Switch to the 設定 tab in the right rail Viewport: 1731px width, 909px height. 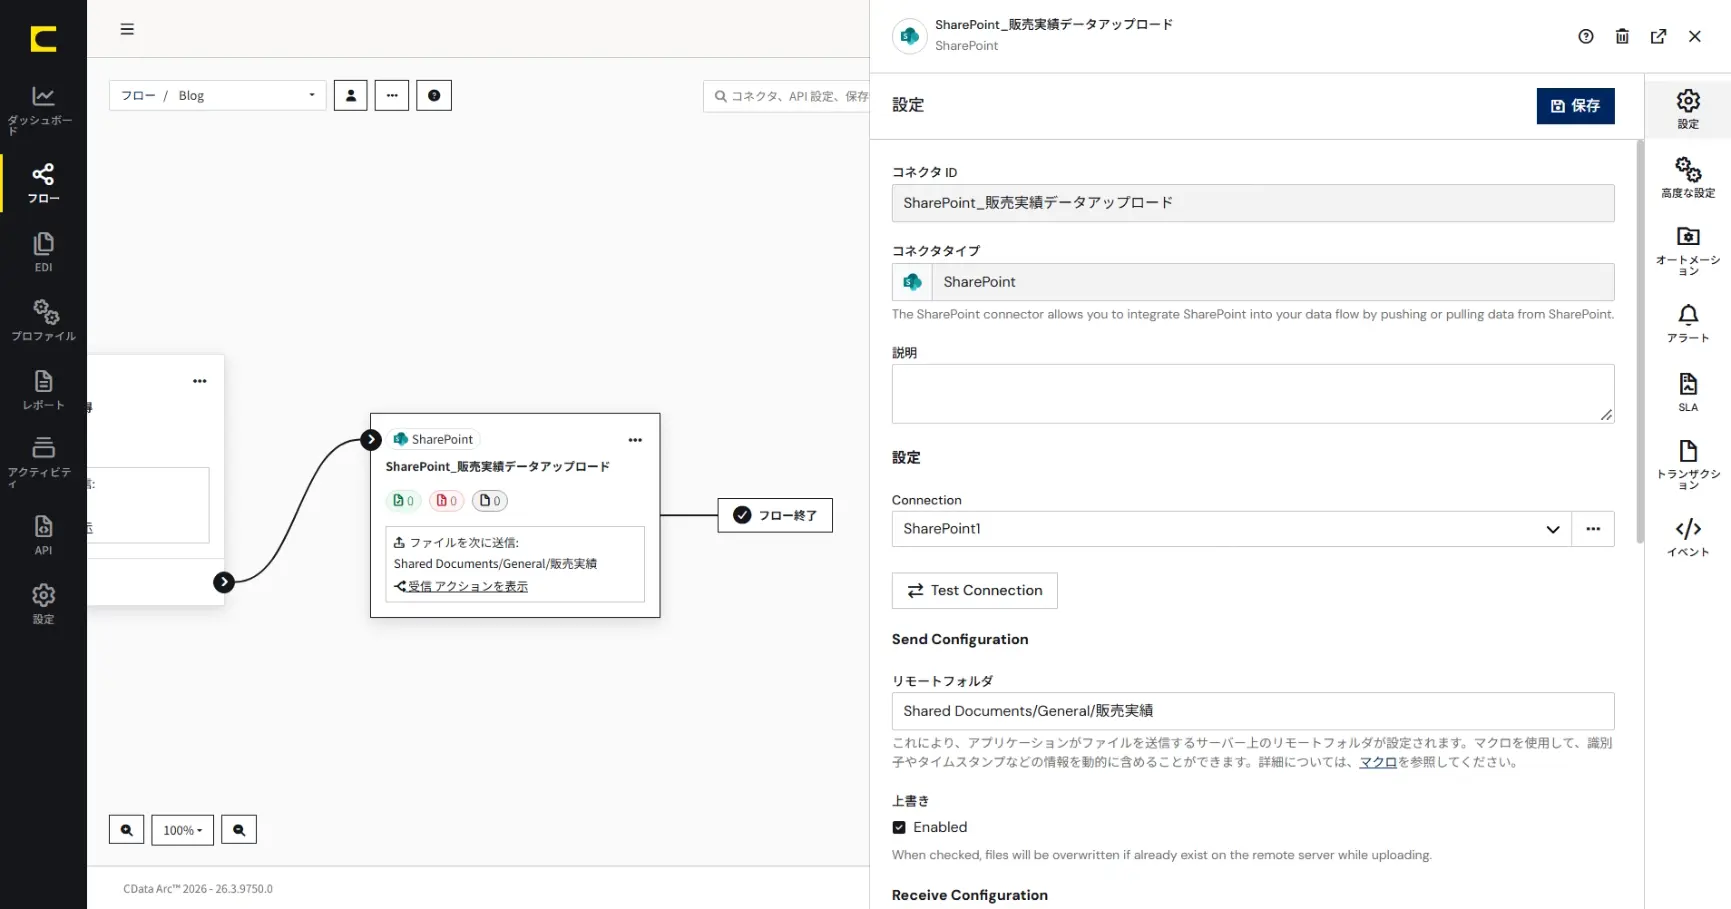[1688, 109]
